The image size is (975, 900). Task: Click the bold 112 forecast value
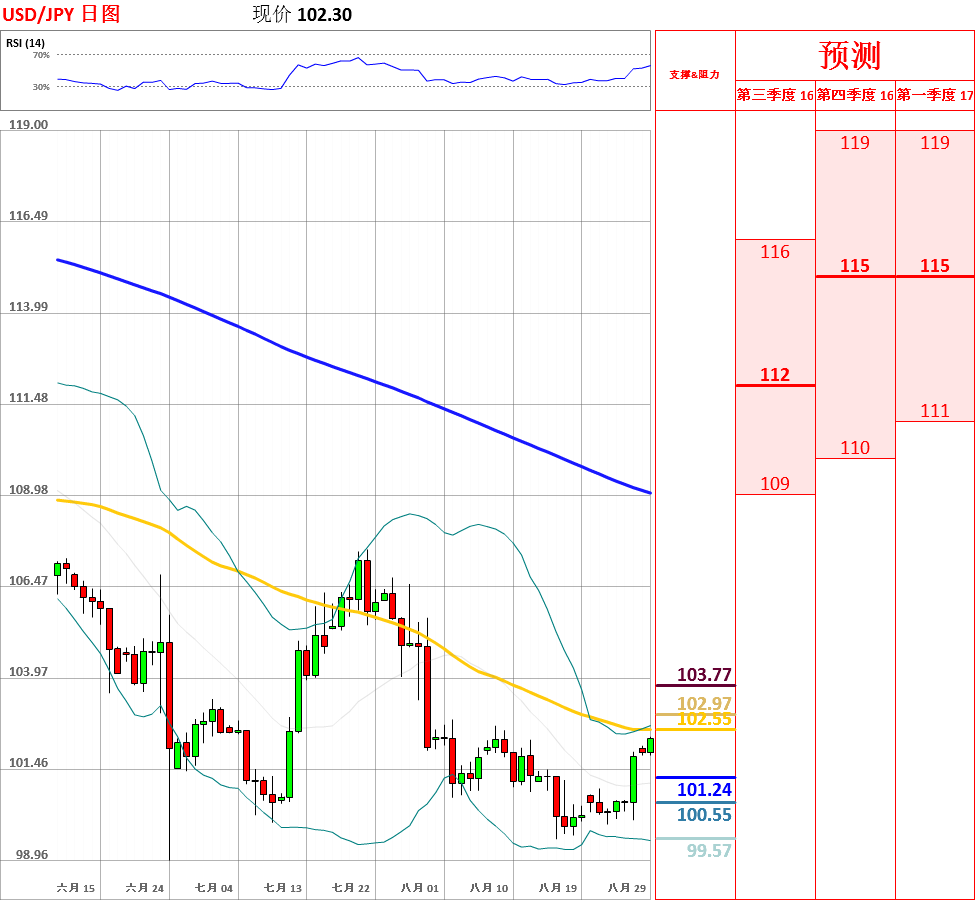click(x=775, y=374)
